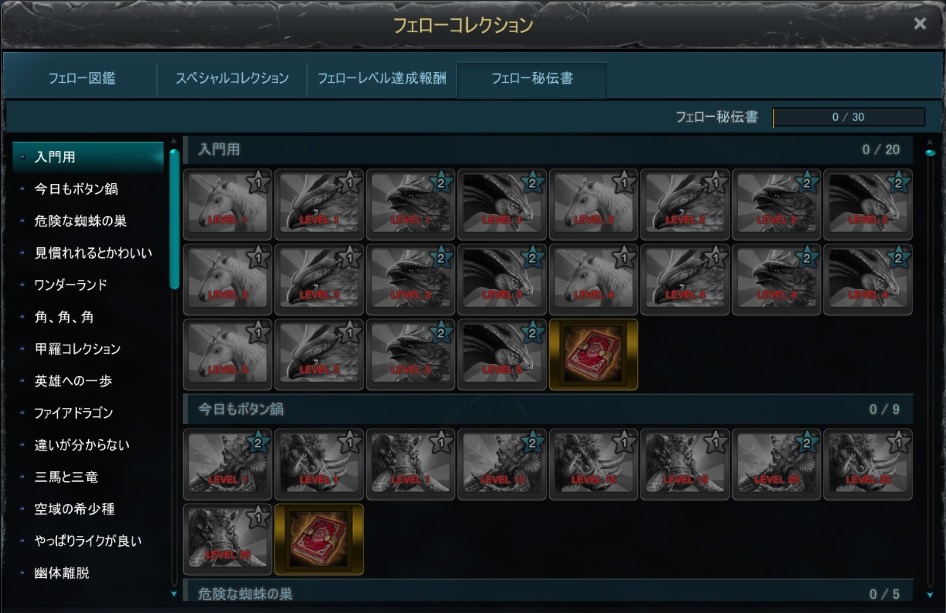The height and width of the screenshot is (613, 946).
Task: Switch to スペシャルコレクション tab
Action: tap(232, 78)
